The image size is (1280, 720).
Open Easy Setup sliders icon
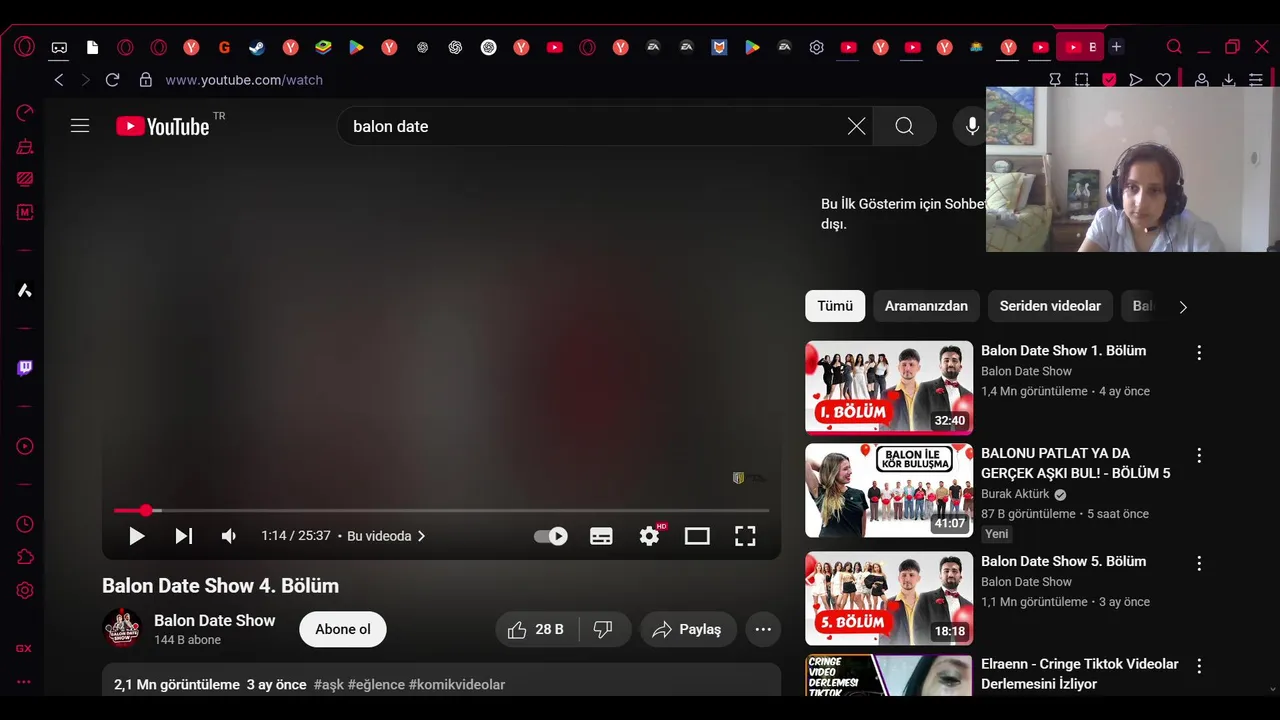1256,80
